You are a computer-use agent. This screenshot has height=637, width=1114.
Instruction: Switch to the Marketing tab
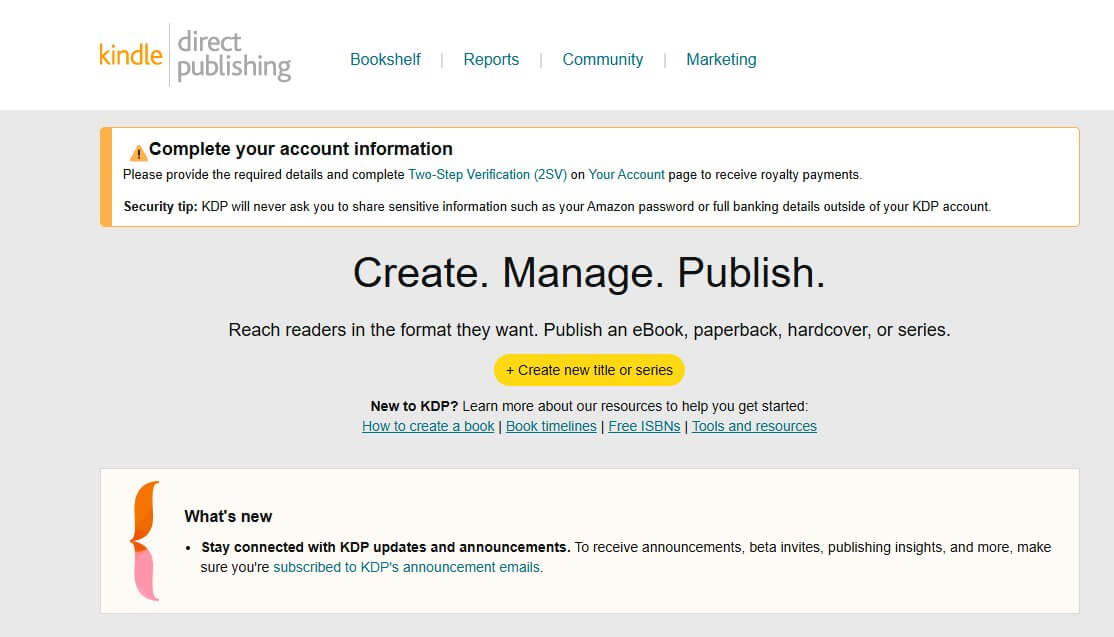[721, 60]
